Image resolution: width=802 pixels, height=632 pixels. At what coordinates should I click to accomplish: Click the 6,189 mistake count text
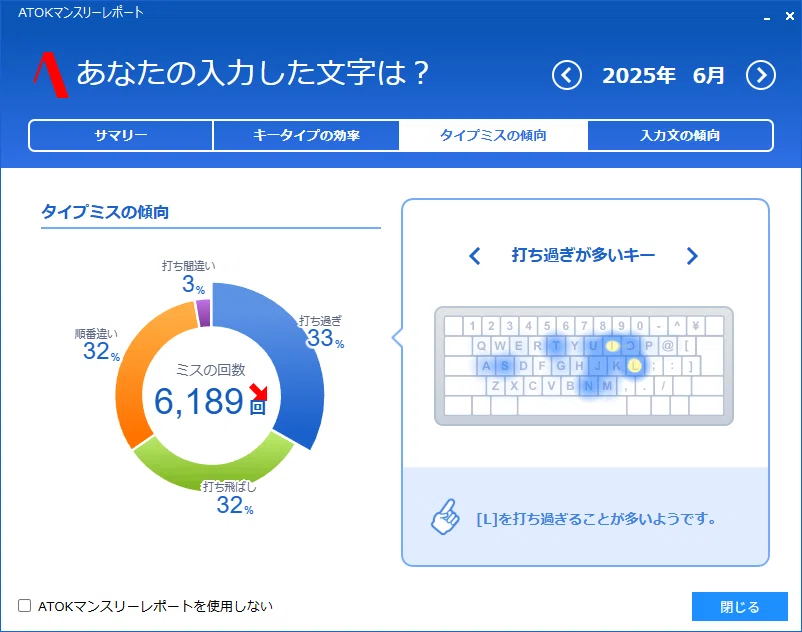coord(199,401)
